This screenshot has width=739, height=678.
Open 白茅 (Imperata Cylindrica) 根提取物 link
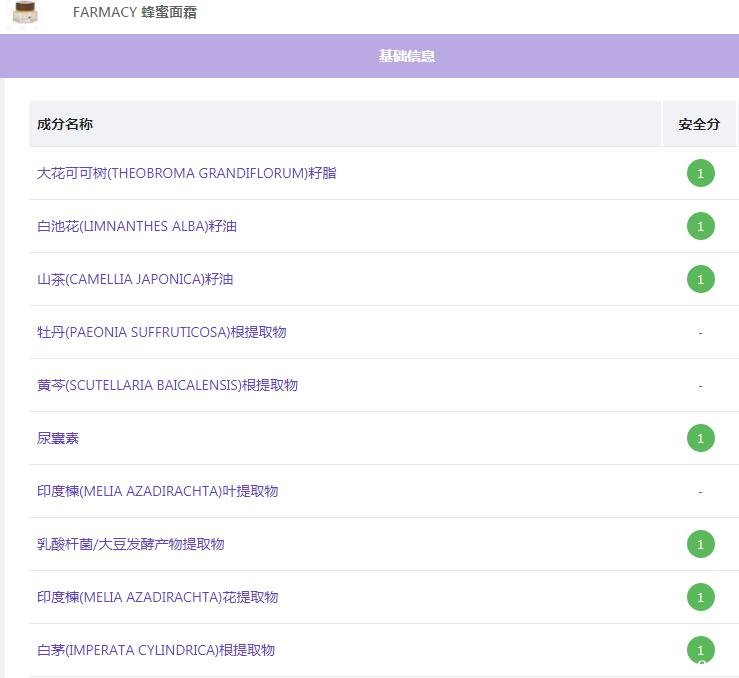(x=156, y=650)
